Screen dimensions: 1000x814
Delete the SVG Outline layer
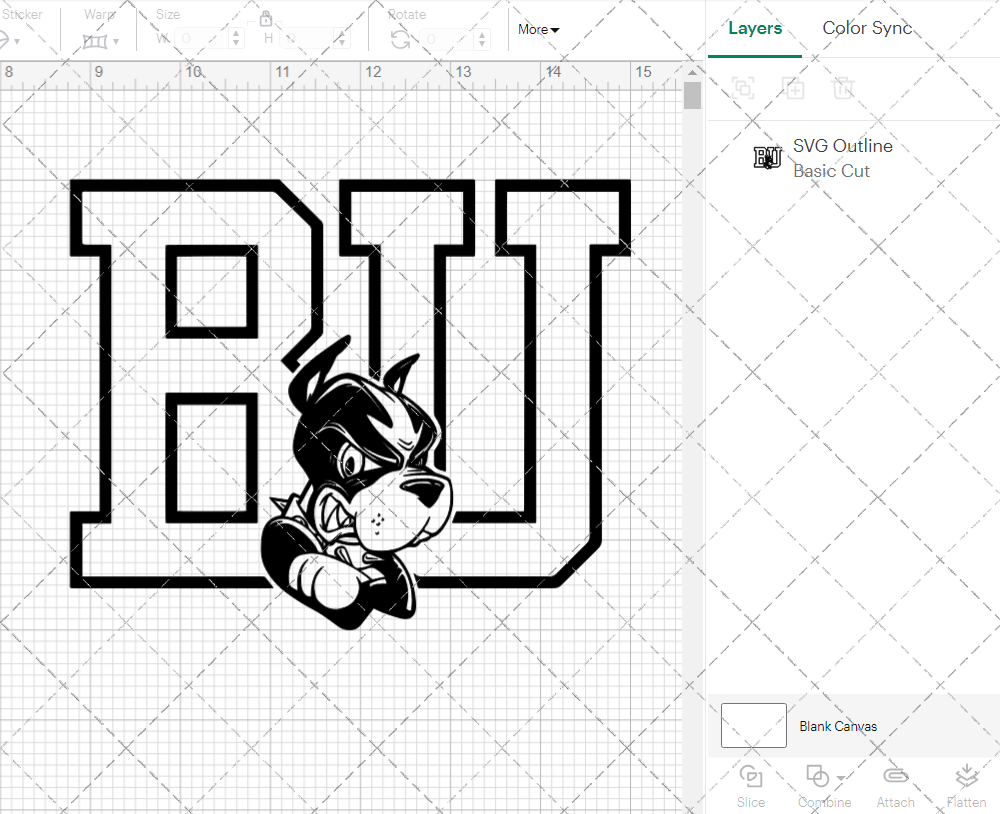[x=844, y=88]
